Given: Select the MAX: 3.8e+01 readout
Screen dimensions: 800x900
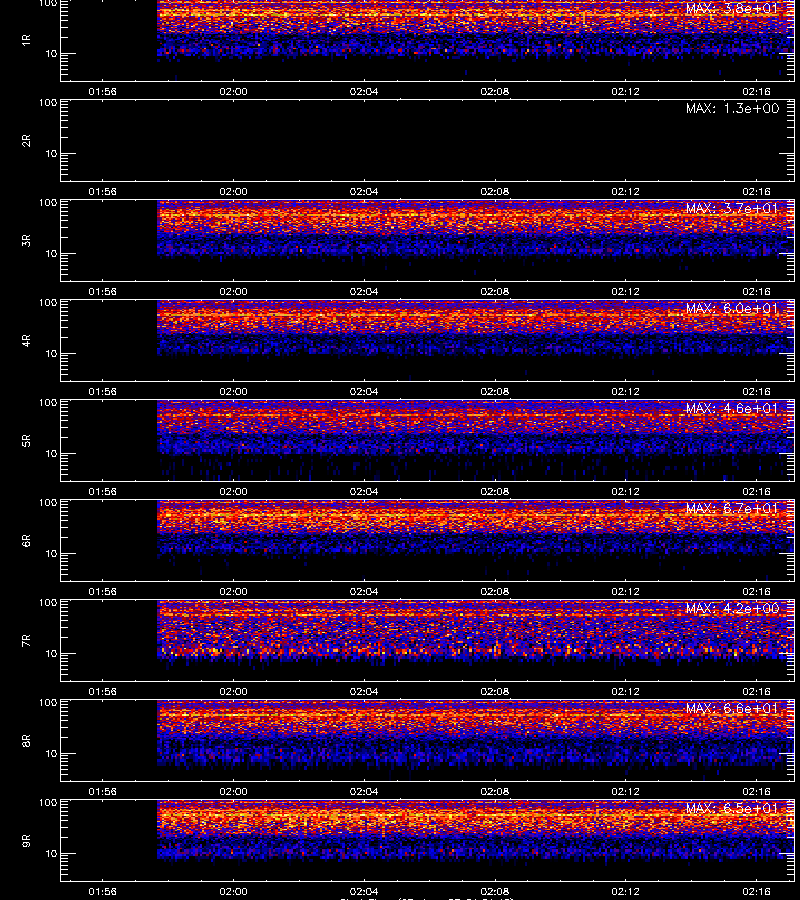Looking at the screenshot, I should [732, 9].
